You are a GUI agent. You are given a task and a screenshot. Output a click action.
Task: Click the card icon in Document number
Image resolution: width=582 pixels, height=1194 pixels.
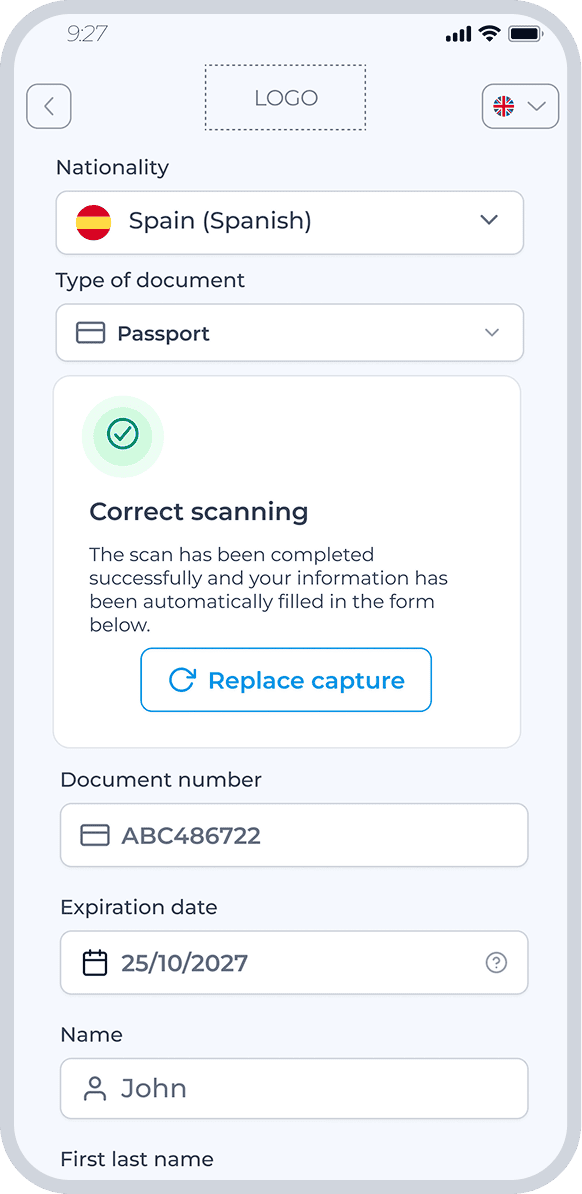[94, 835]
